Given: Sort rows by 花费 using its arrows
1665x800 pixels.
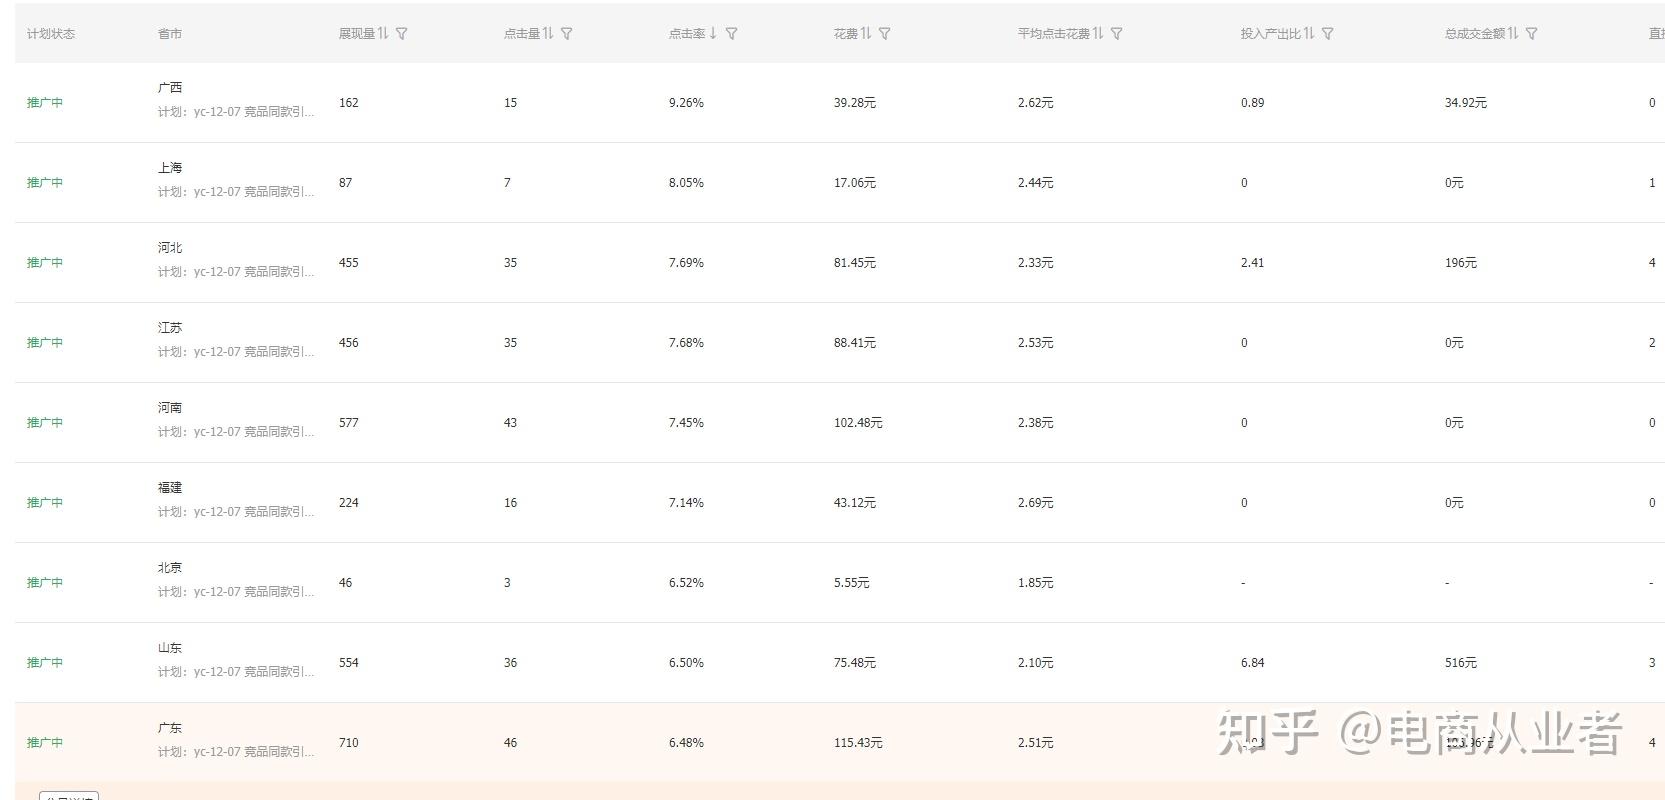Looking at the screenshot, I should point(866,34).
